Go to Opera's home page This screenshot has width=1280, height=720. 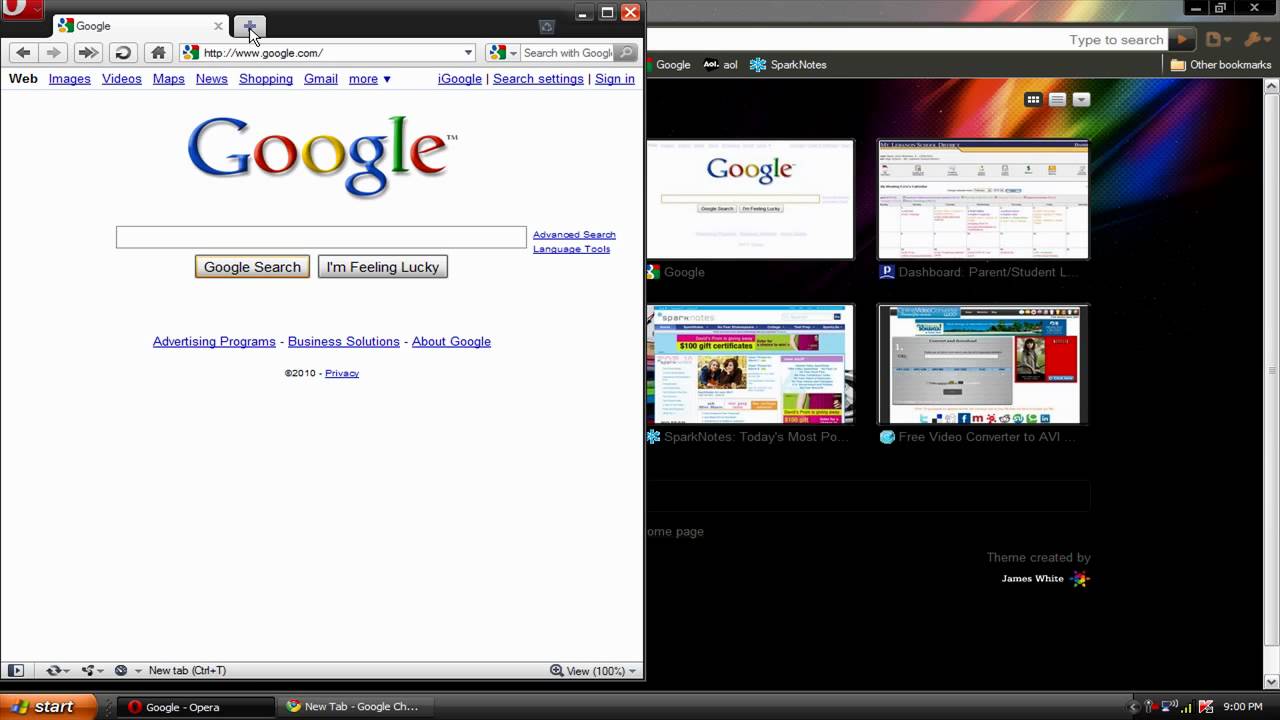coord(158,53)
